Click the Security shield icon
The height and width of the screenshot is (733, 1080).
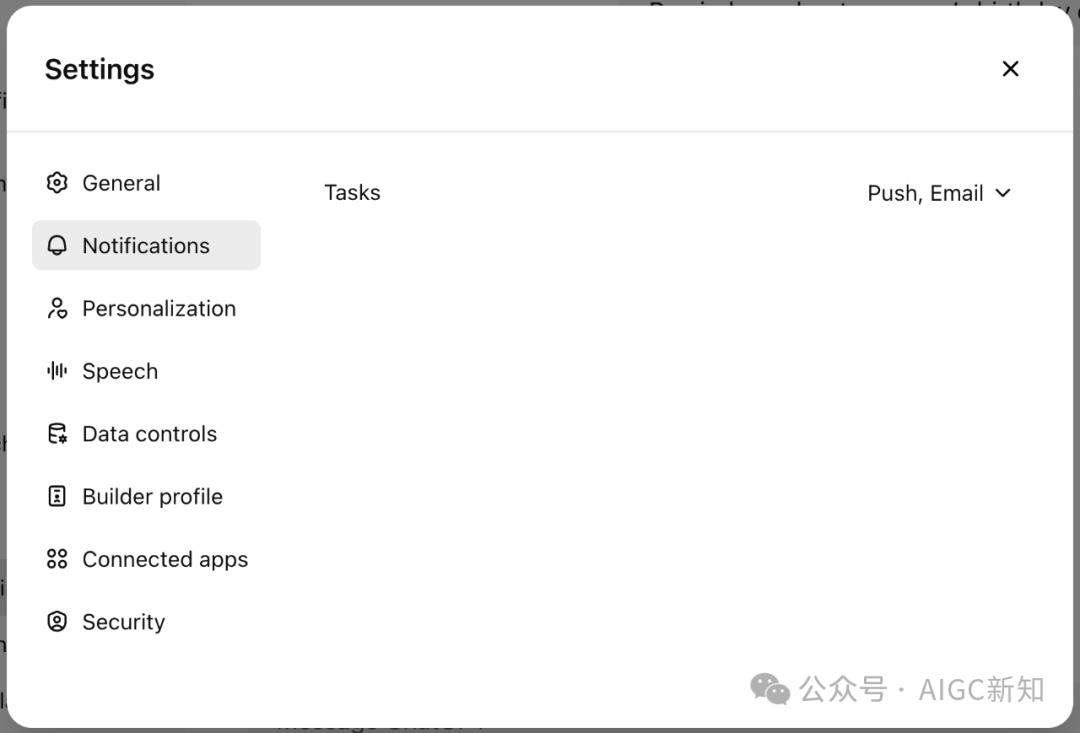(x=57, y=622)
